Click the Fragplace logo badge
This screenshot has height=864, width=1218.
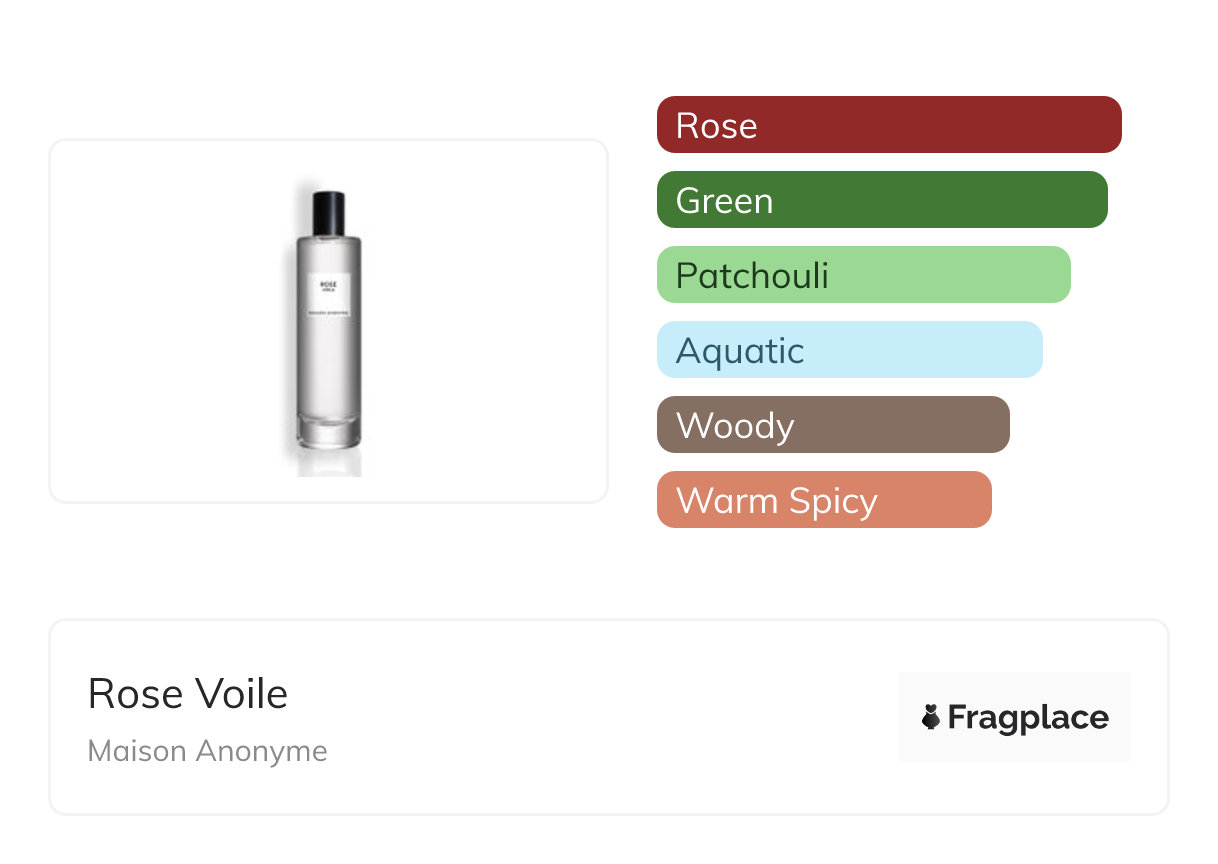pos(1014,717)
